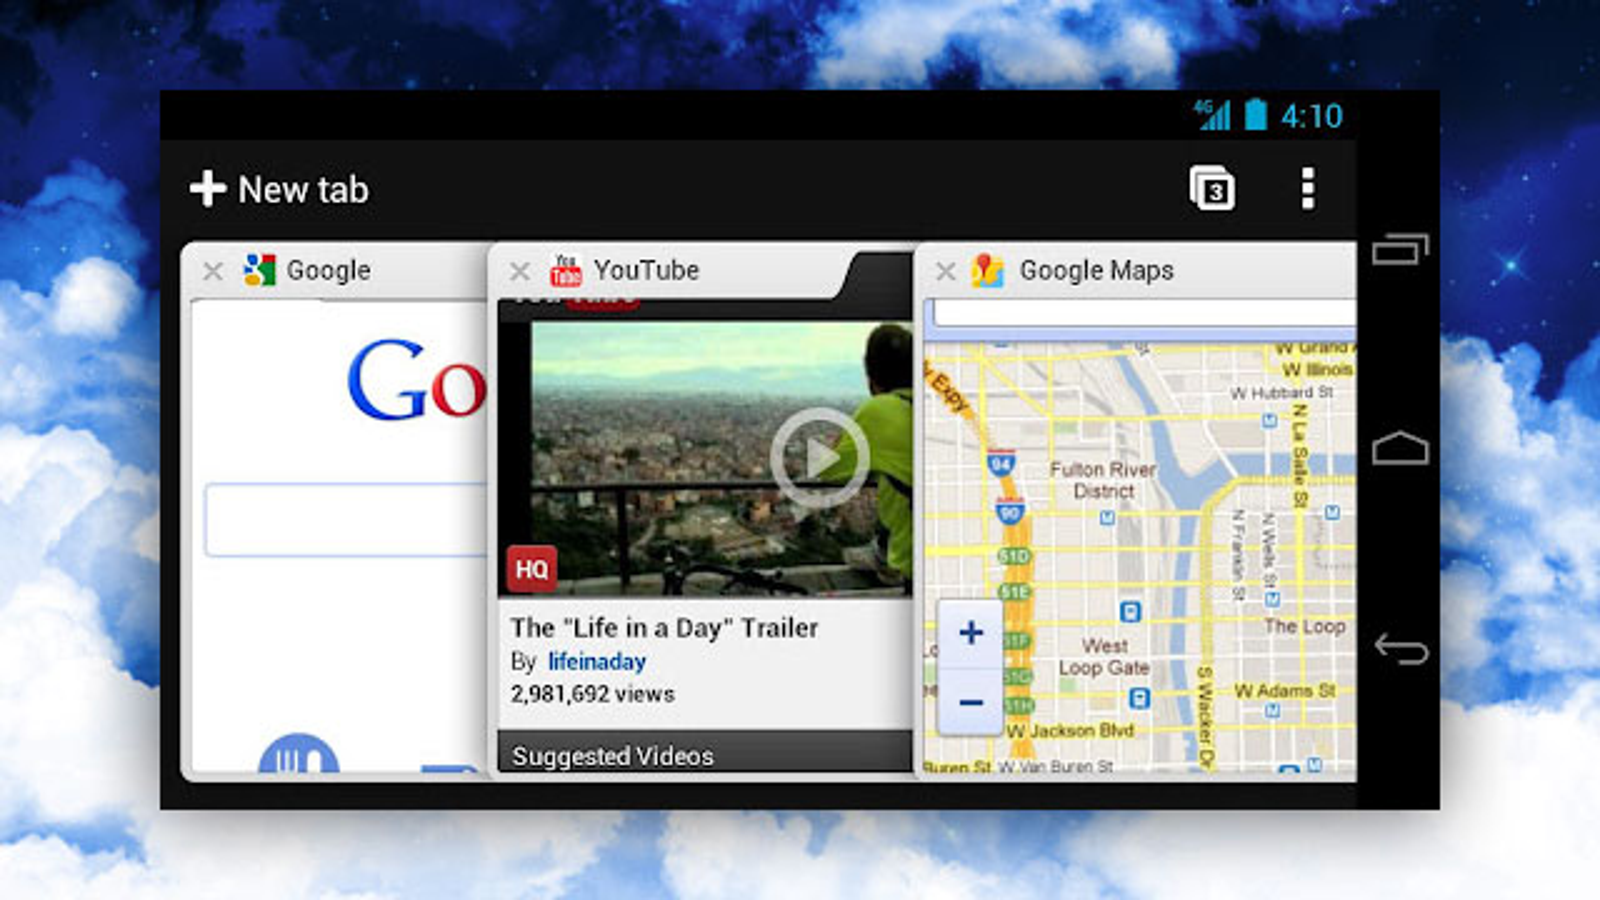Click the YouTube favicon in tab header
The height and width of the screenshot is (900, 1600).
pyautogui.click(x=565, y=270)
